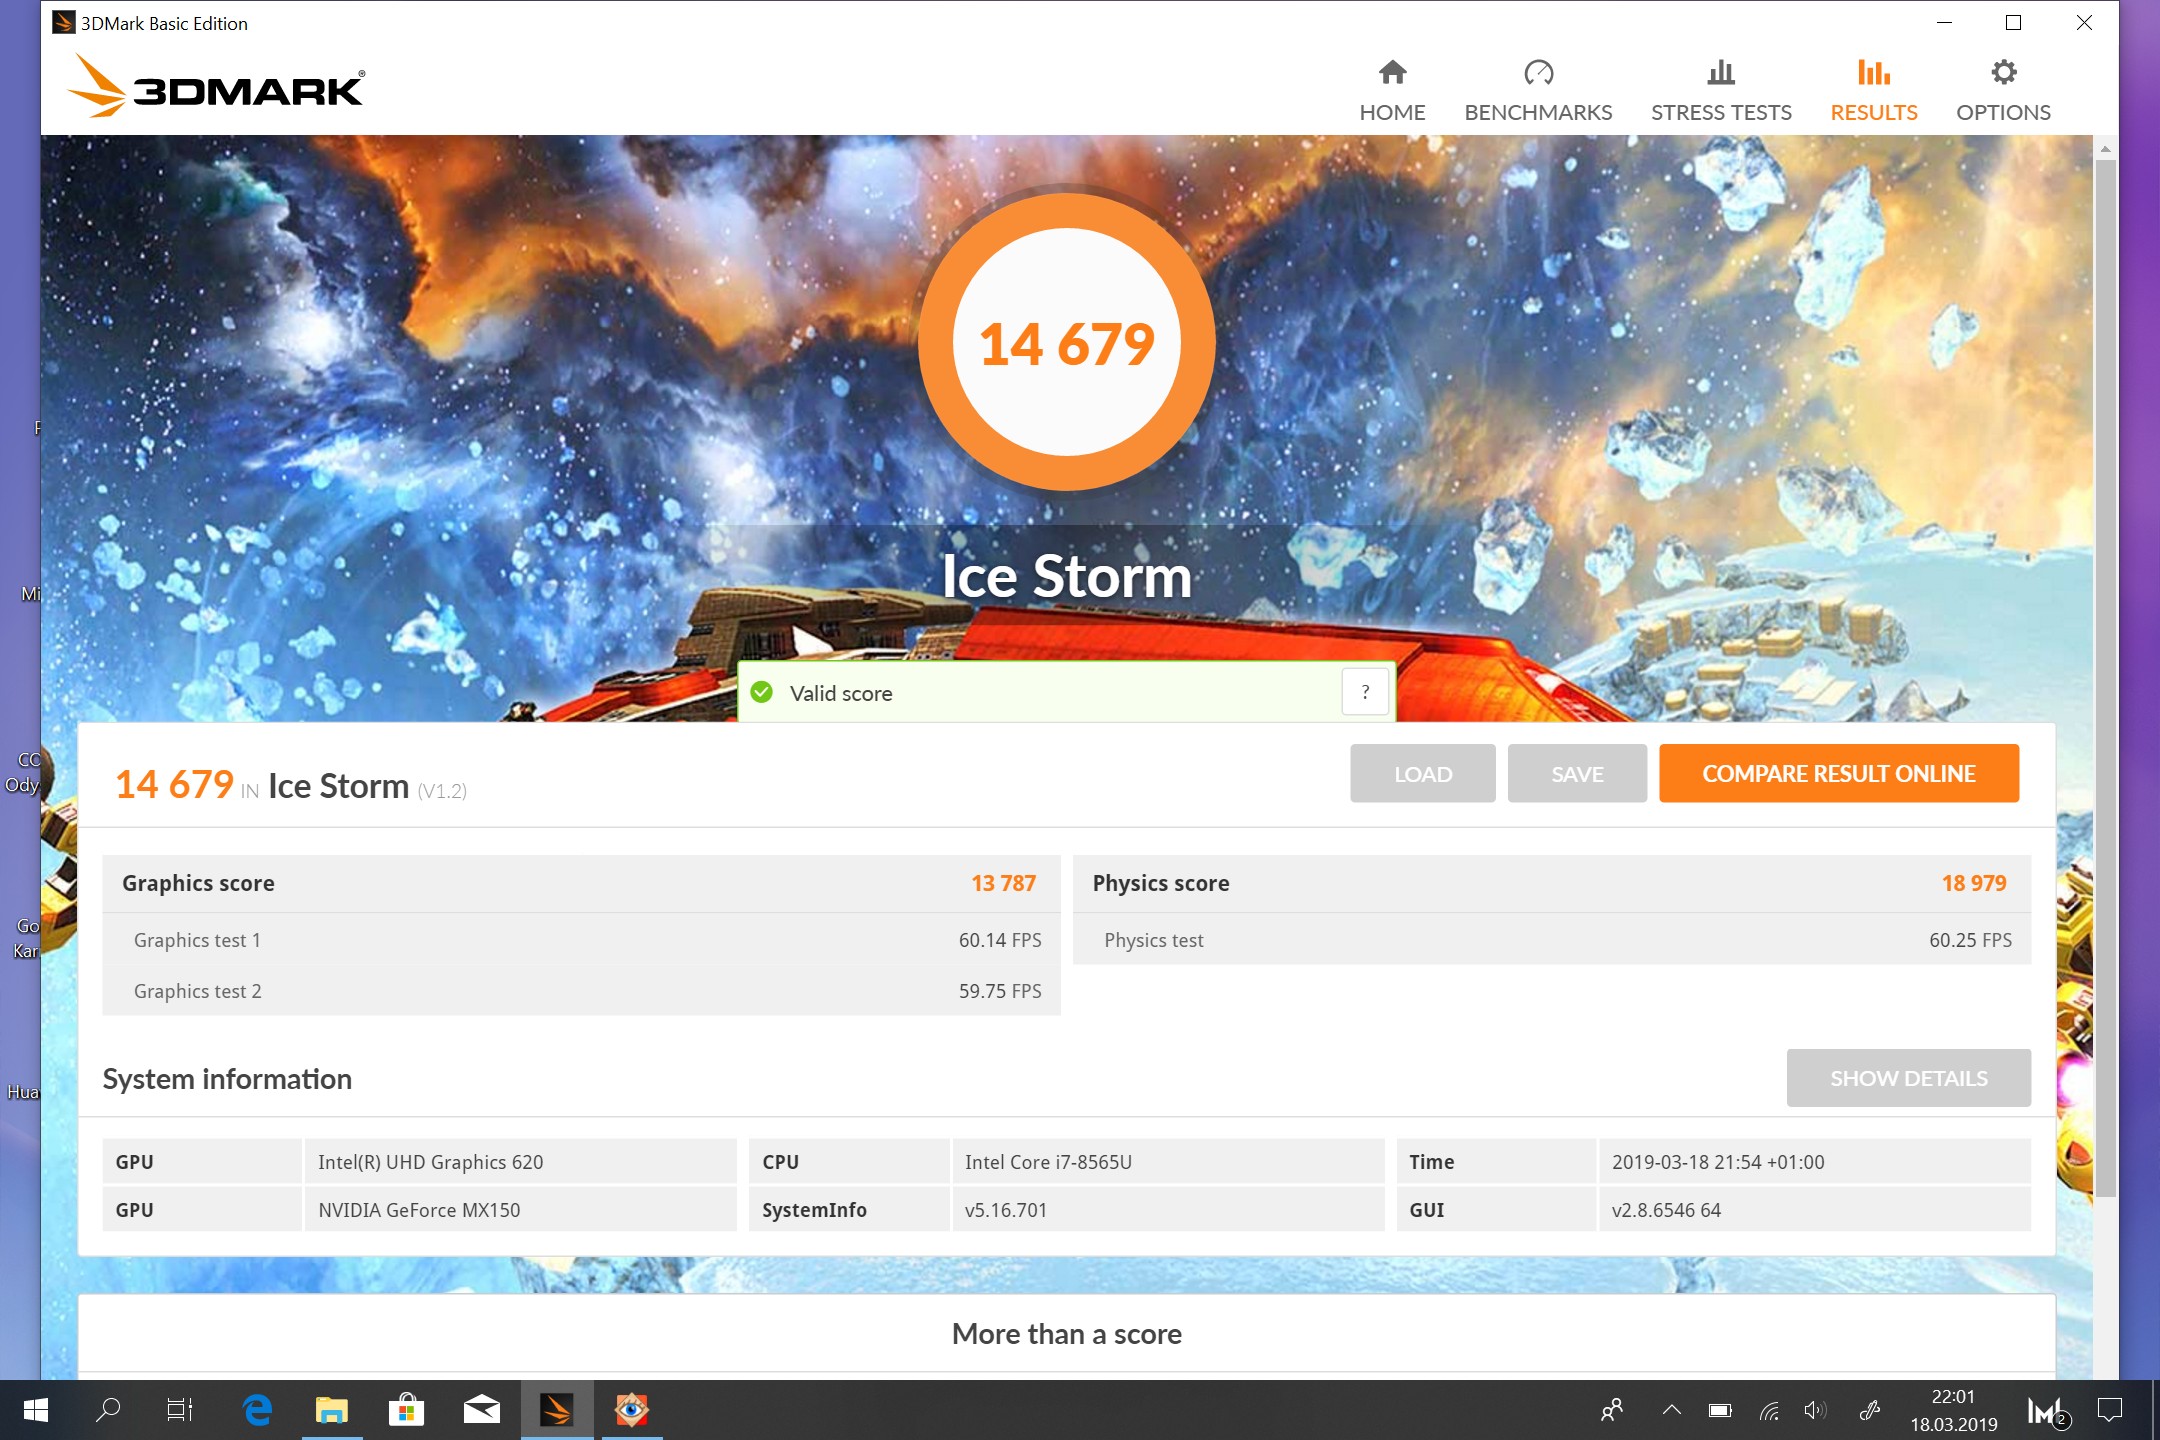Click the battery status icon
2160x1440 pixels.
(1720, 1410)
